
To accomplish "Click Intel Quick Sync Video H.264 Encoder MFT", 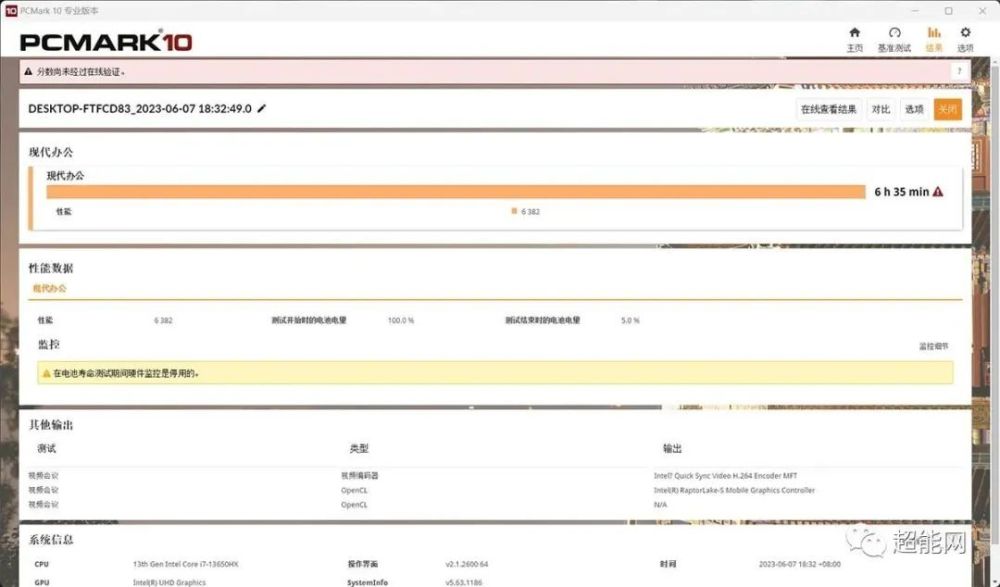I will point(725,476).
